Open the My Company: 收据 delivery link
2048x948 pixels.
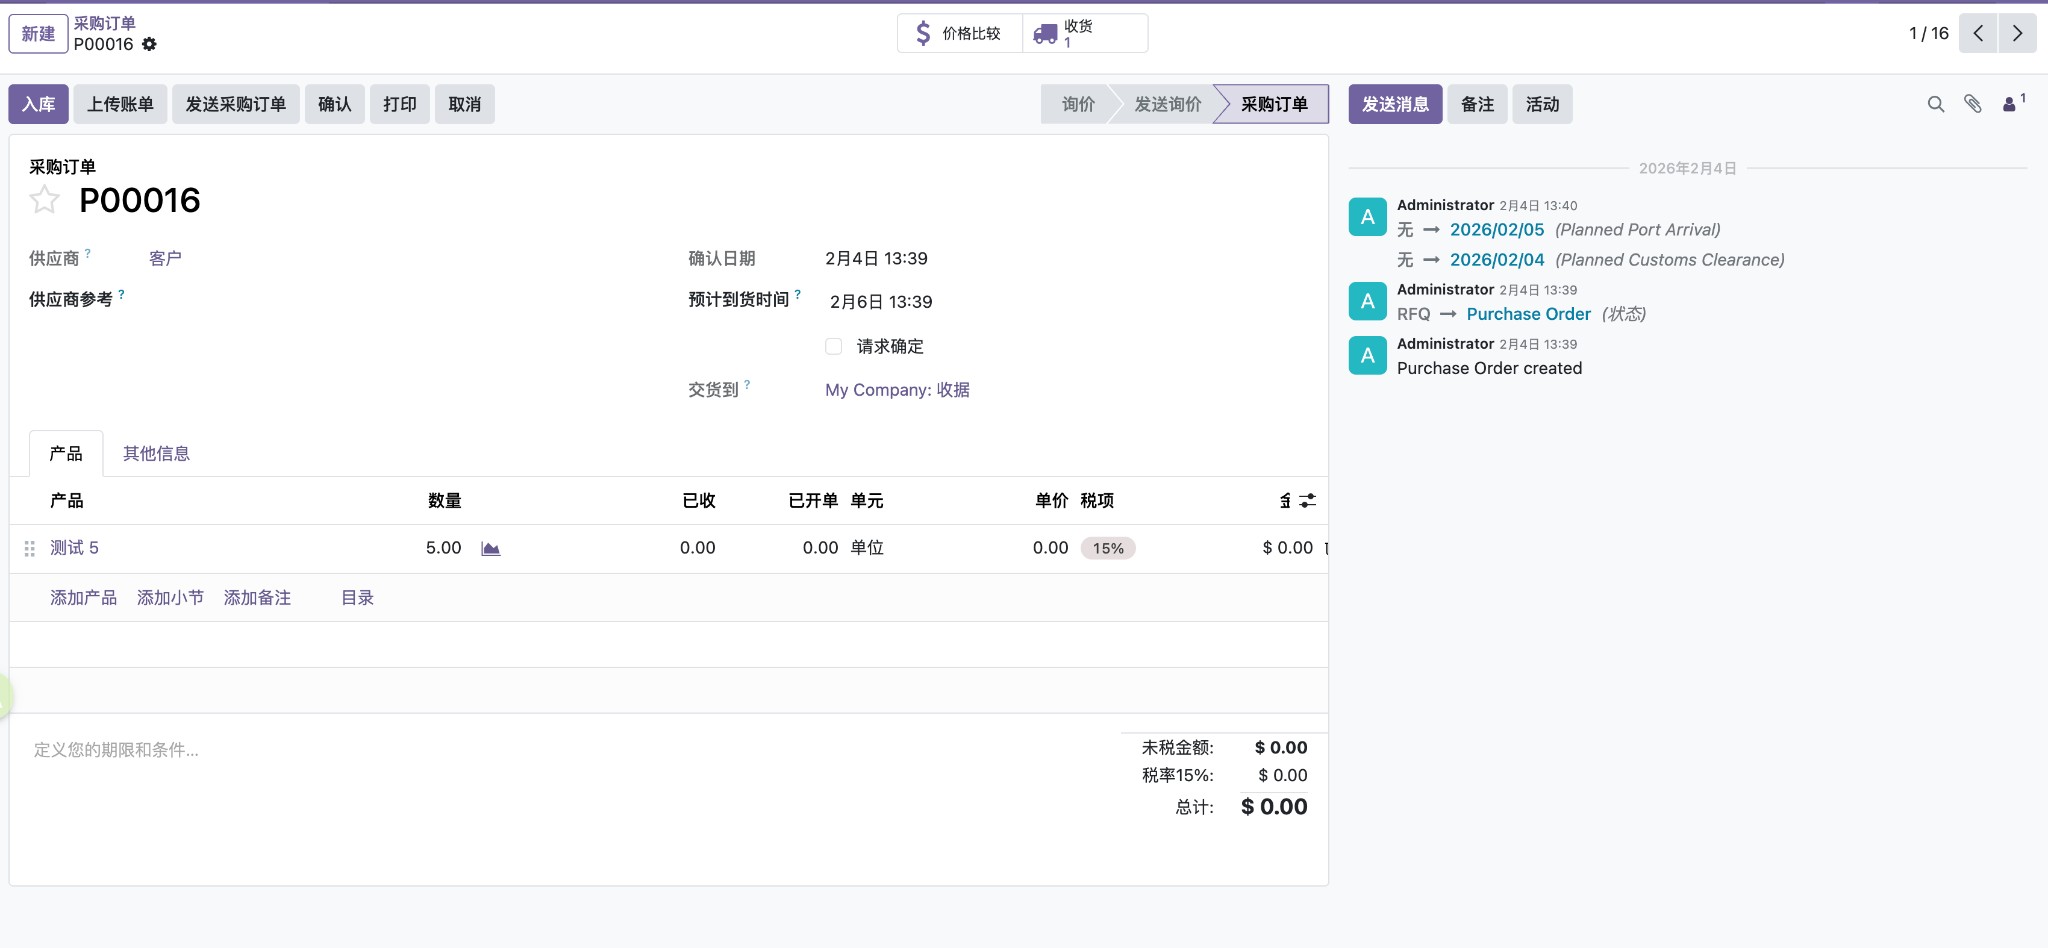pos(897,390)
